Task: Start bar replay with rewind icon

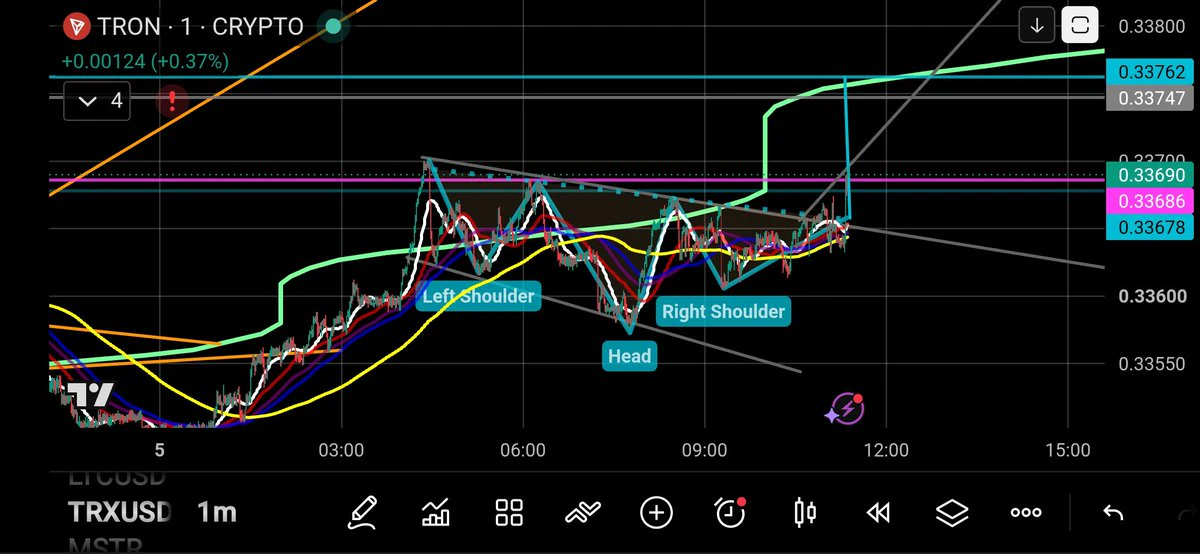Action: click(878, 513)
